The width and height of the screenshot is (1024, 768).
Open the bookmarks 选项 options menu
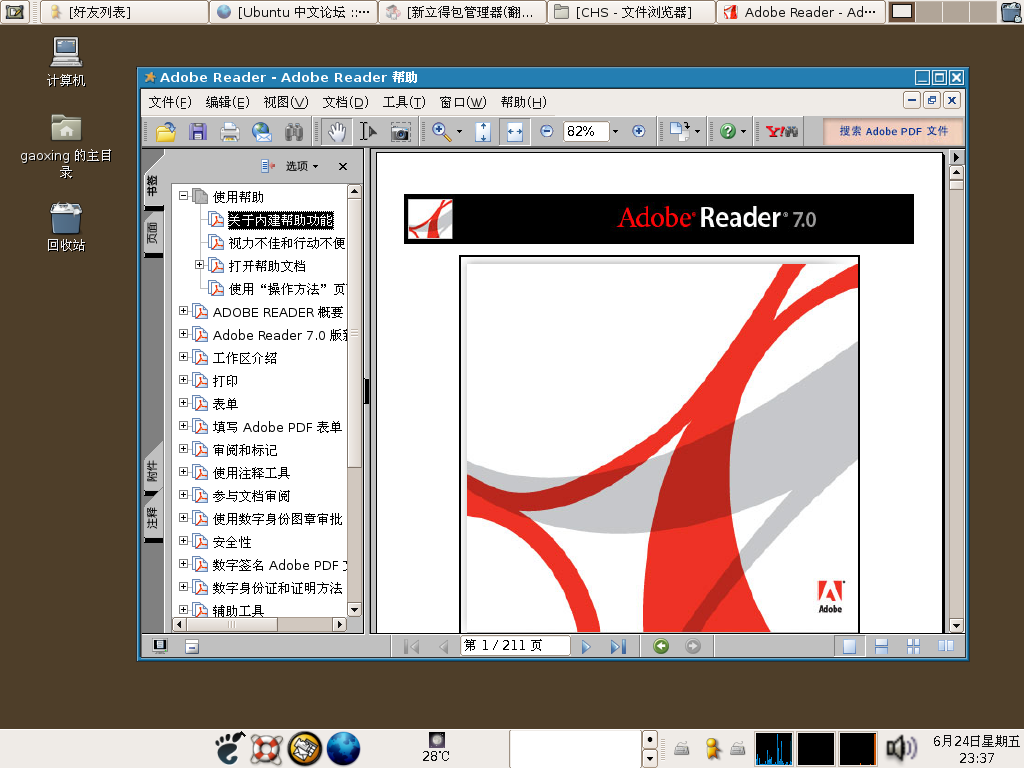tap(302, 167)
